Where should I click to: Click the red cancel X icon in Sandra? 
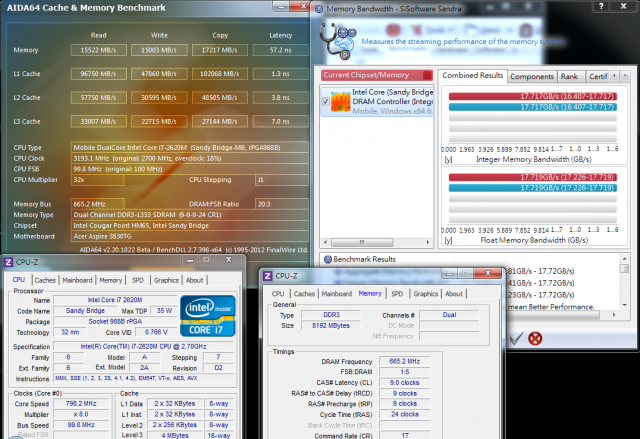click(x=535, y=338)
